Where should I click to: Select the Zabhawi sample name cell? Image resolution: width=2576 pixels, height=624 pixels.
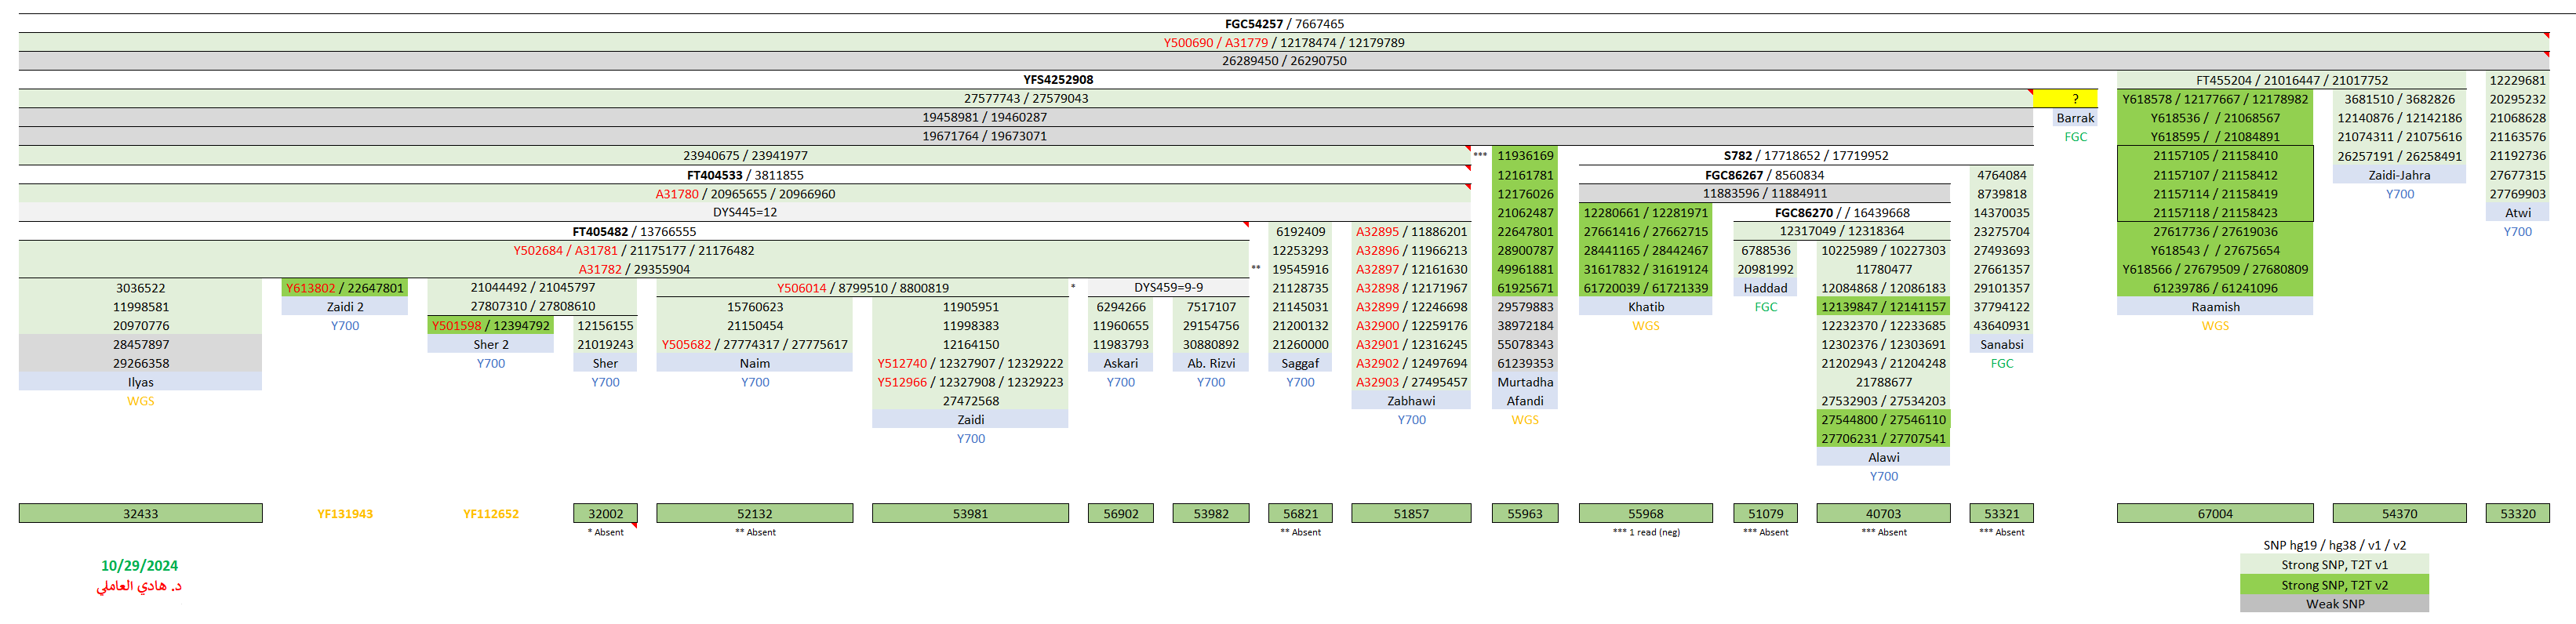tap(1410, 401)
